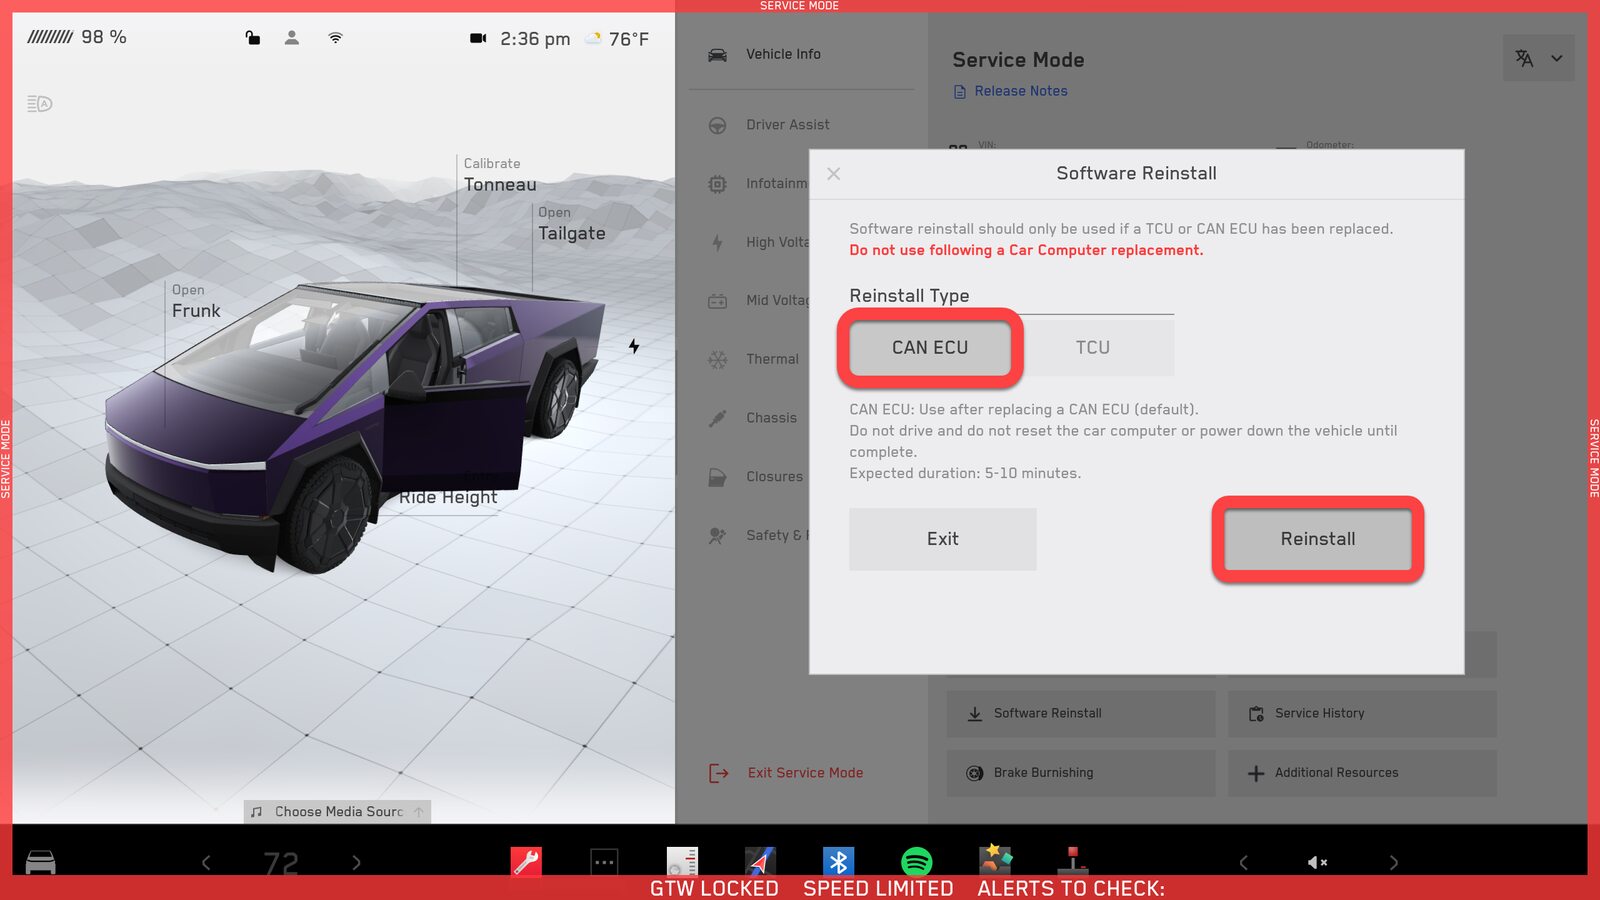The width and height of the screenshot is (1600, 900).
Task: Open the three-dots app launcher
Action: coord(604,861)
